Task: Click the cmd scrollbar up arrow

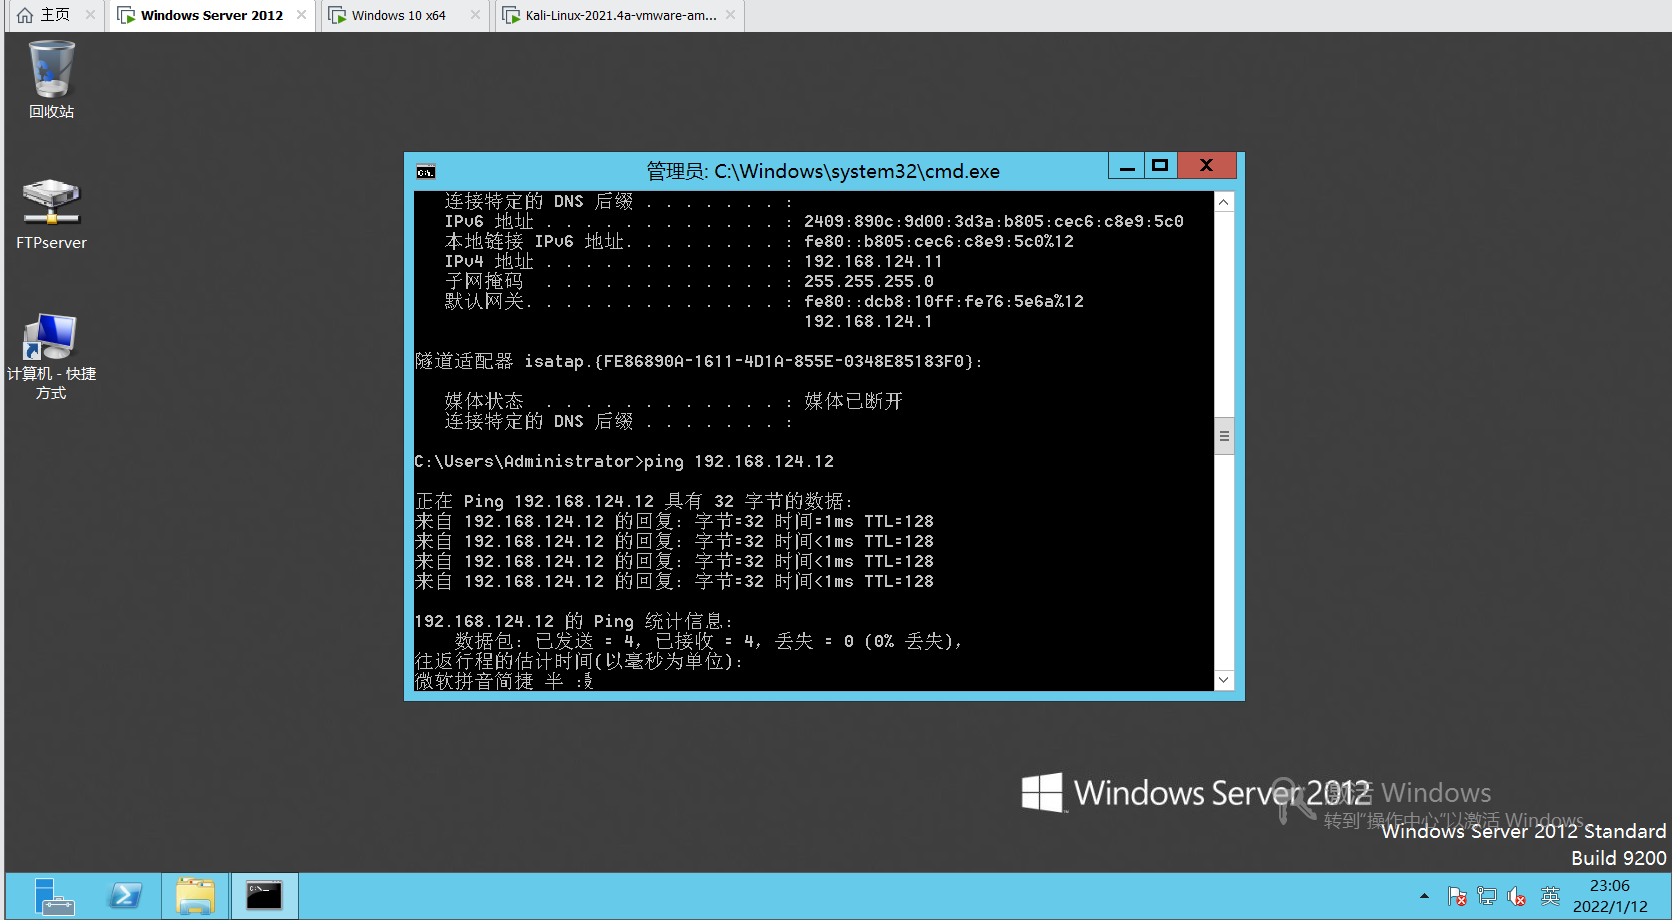Action: (x=1224, y=202)
